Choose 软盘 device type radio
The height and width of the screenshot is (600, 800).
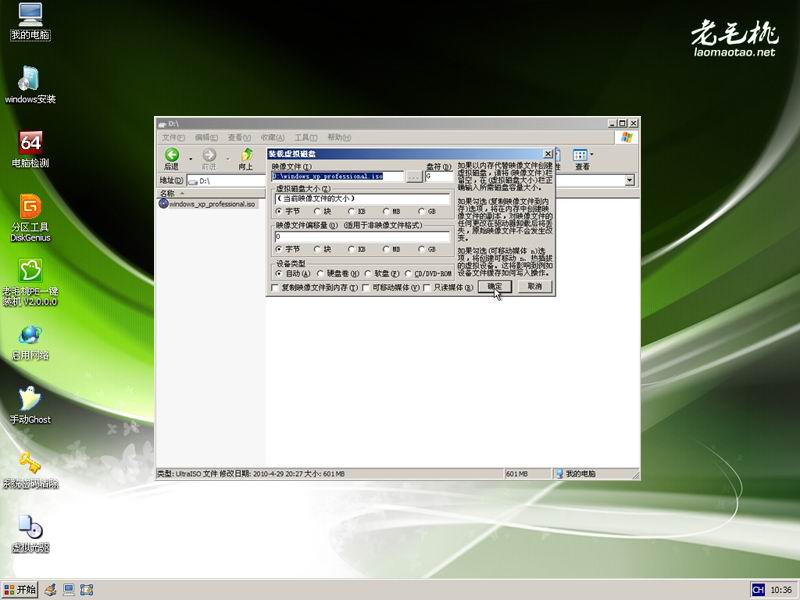368,274
